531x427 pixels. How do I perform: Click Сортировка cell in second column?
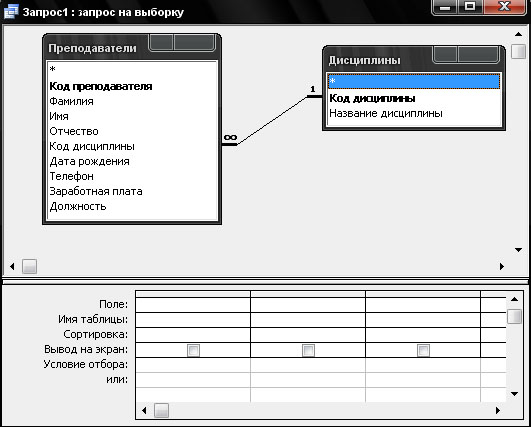click(308, 335)
